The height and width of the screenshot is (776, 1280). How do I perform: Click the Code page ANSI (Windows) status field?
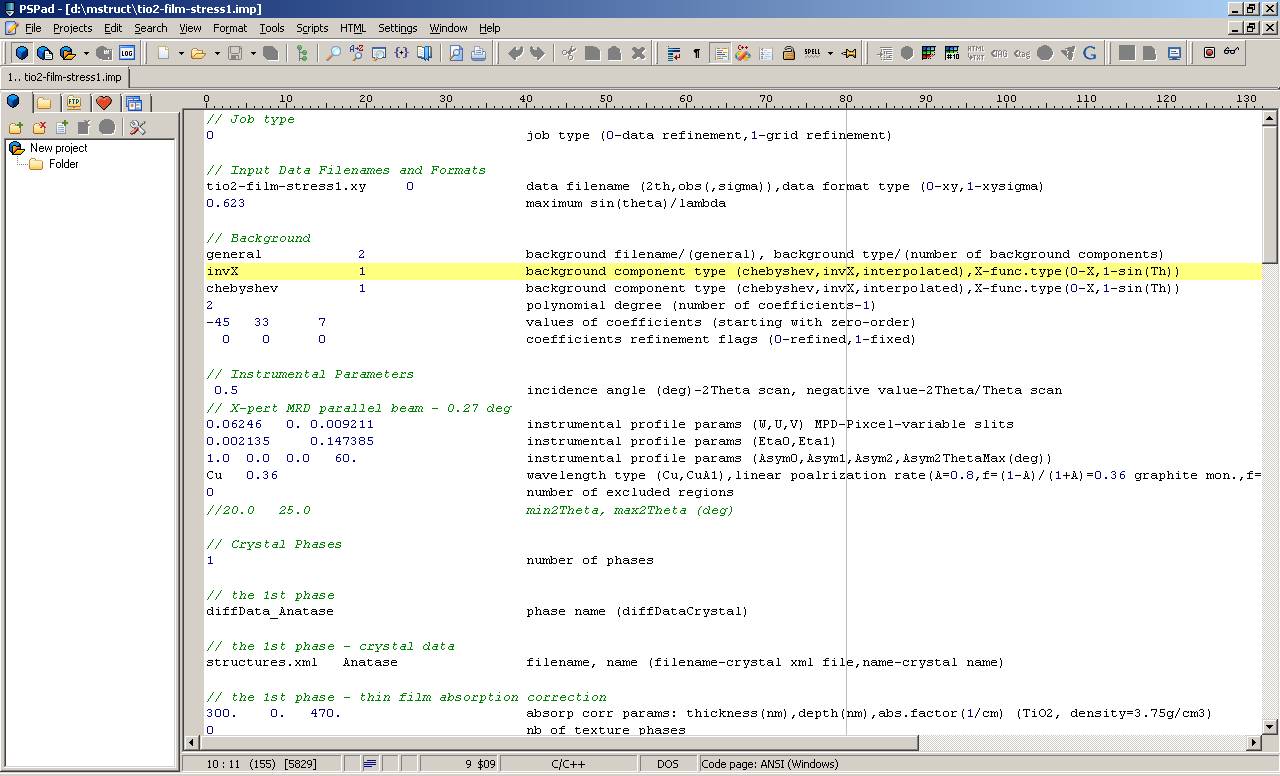click(x=770, y=764)
